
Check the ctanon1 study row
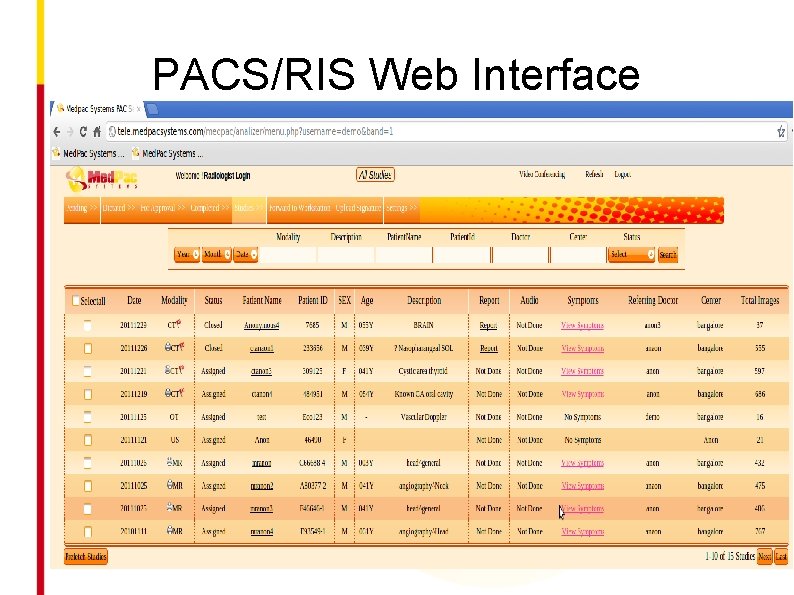pos(88,348)
